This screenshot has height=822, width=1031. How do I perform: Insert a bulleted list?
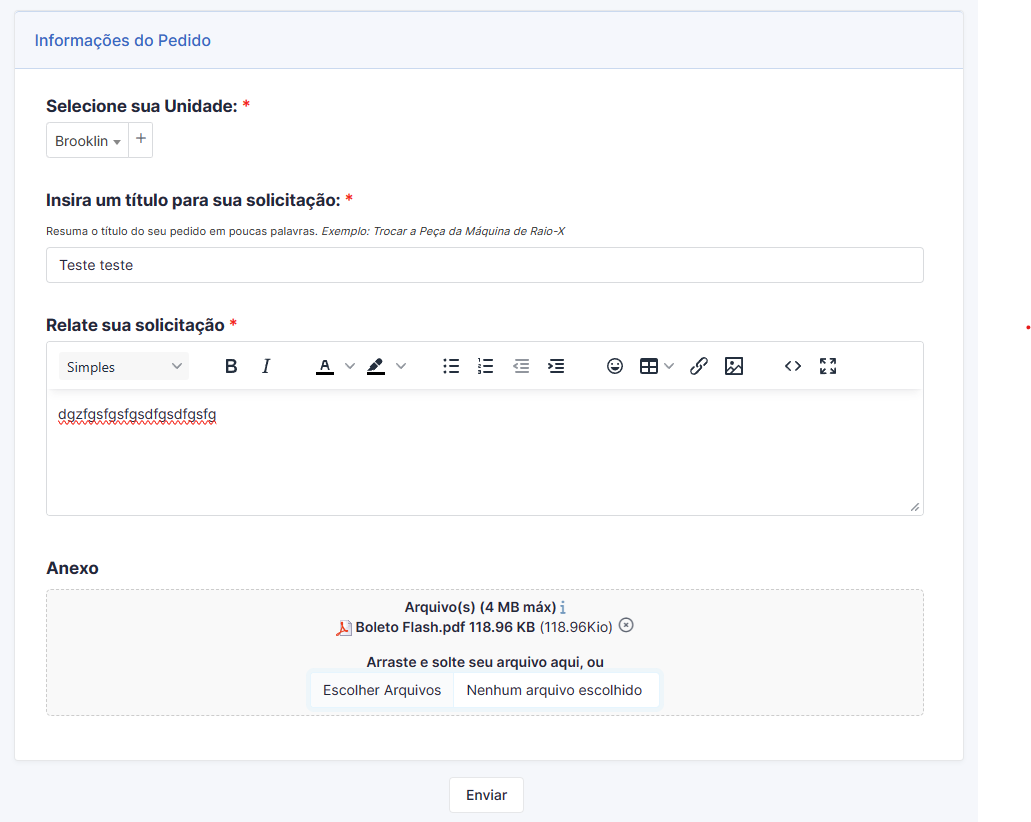click(x=451, y=366)
